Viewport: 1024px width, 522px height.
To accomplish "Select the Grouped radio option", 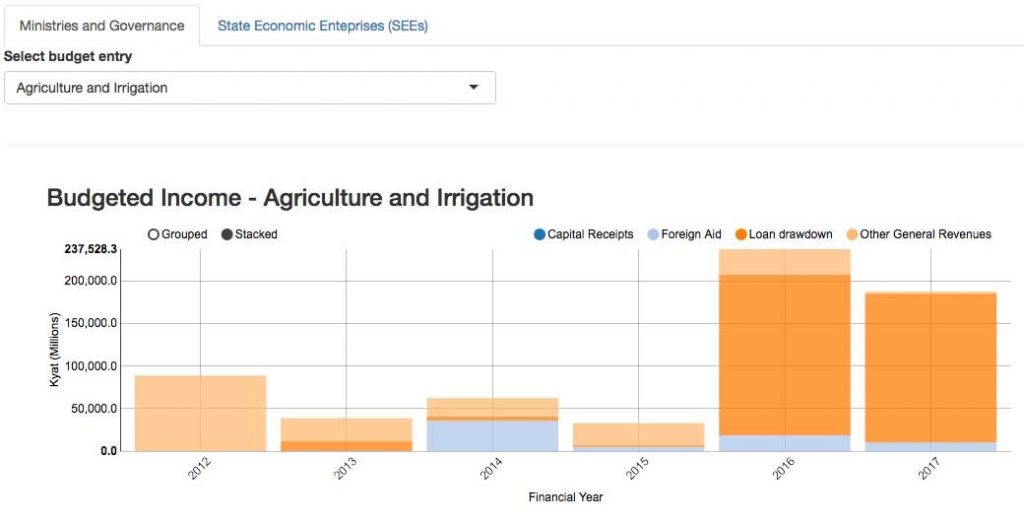I will tap(178, 234).
